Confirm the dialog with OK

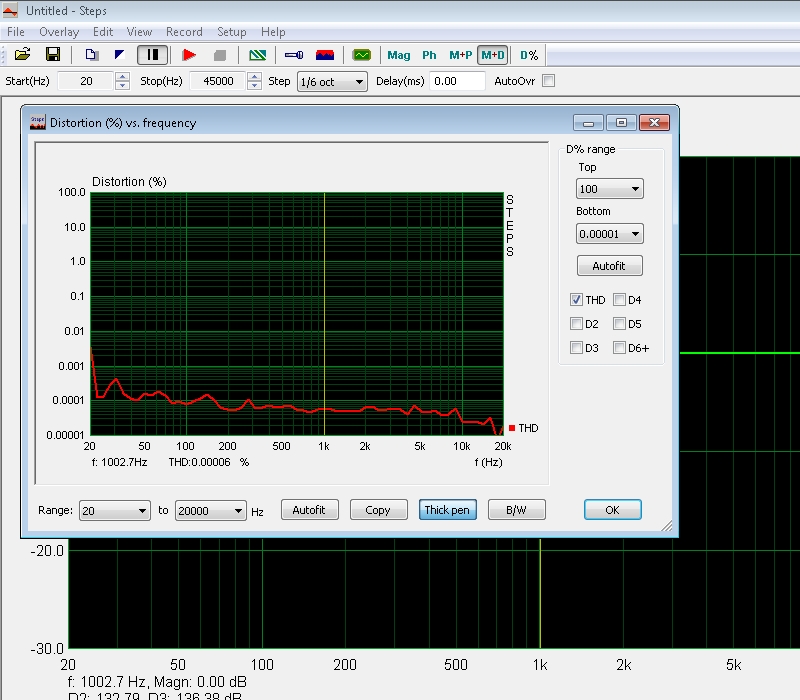tap(612, 510)
